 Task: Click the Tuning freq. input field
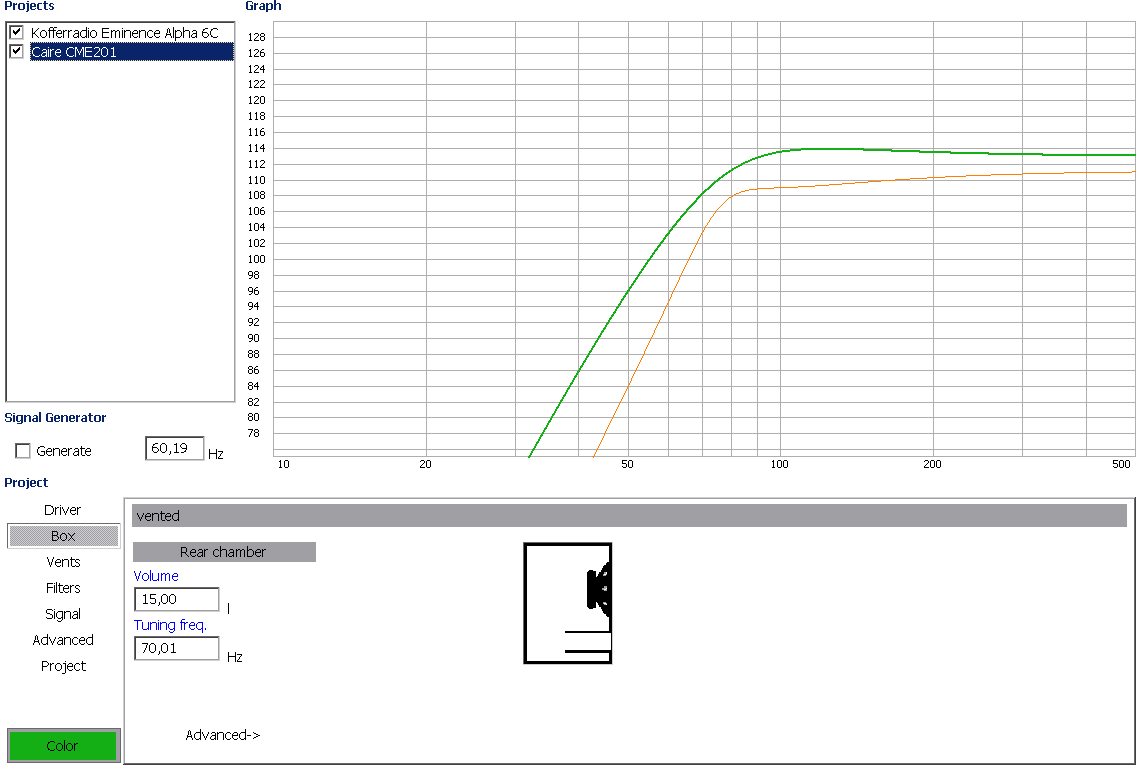[176, 648]
